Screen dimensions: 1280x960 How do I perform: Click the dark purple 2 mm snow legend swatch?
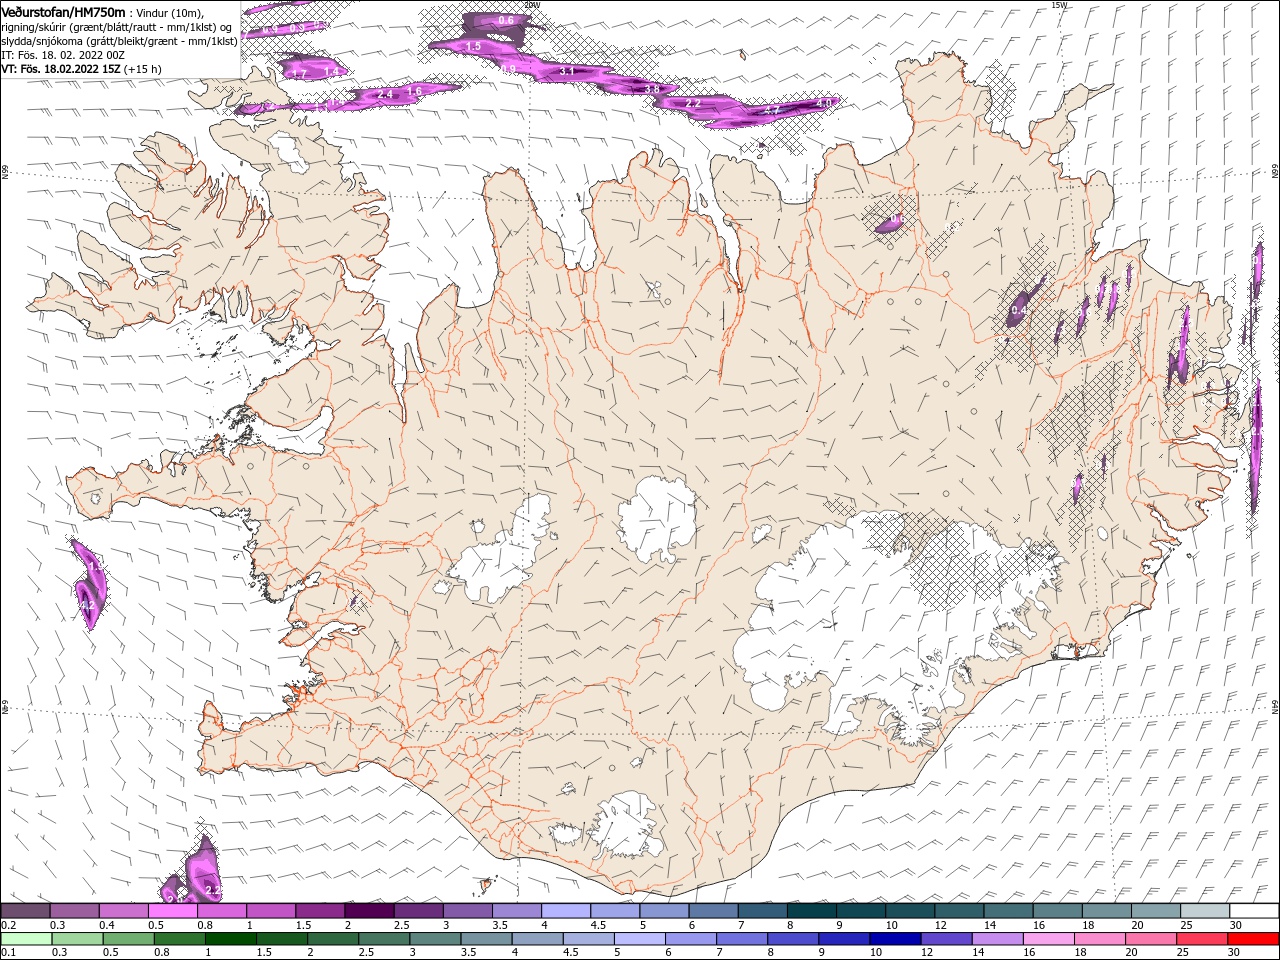coord(369,911)
